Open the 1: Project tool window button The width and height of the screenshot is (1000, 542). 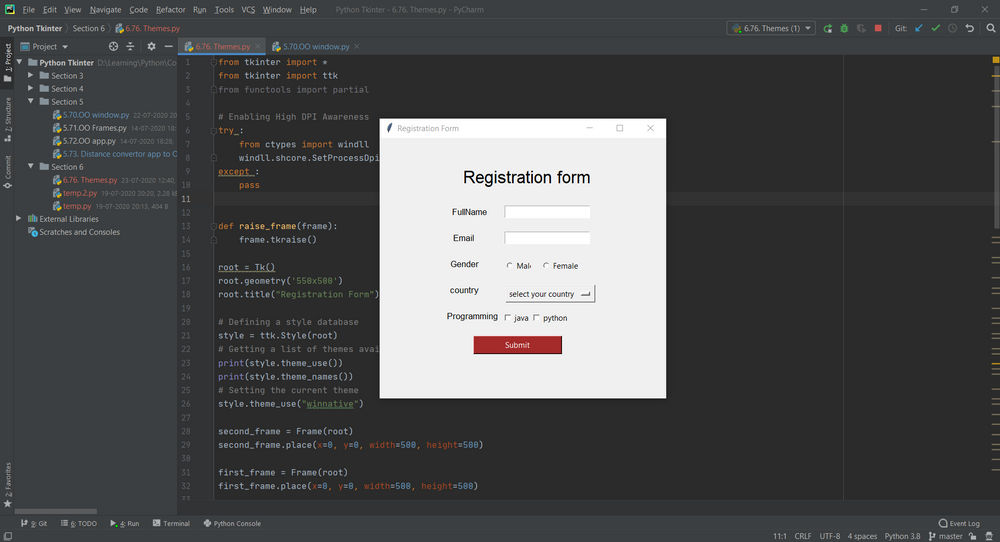tap(8, 62)
